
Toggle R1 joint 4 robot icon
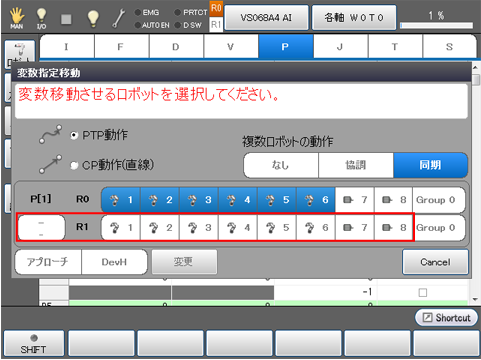tap(238, 228)
